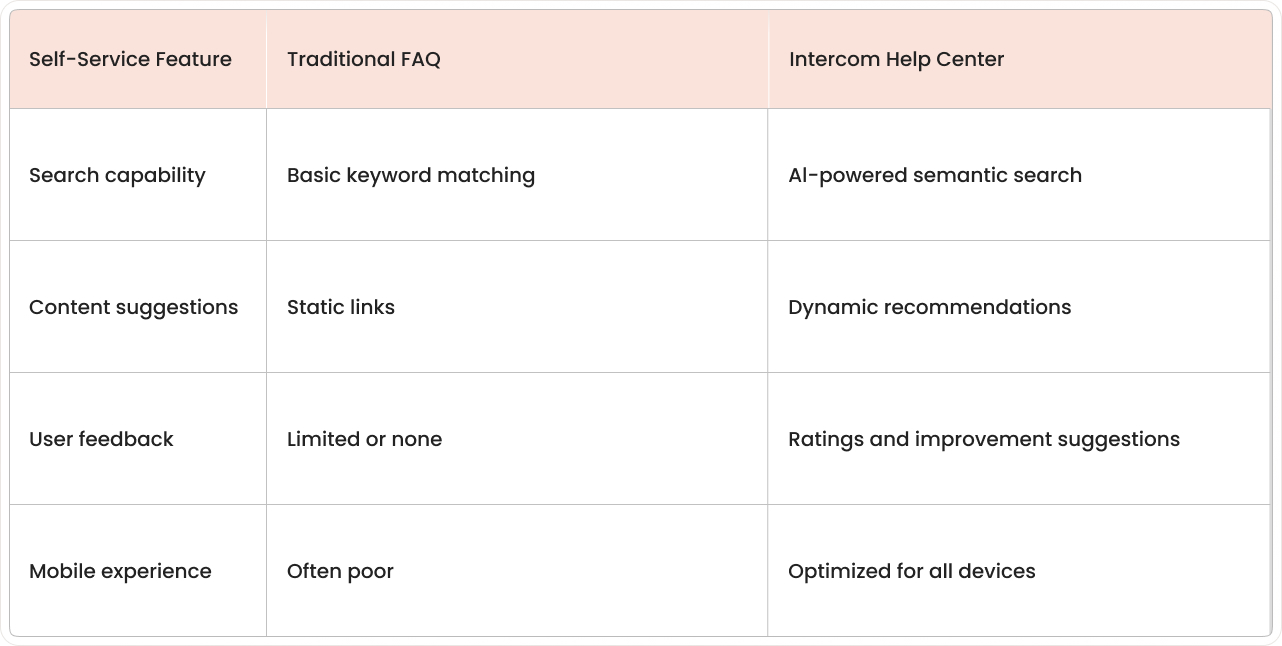Select the Search capability row label
This screenshot has width=1282, height=646.
[x=138, y=175]
